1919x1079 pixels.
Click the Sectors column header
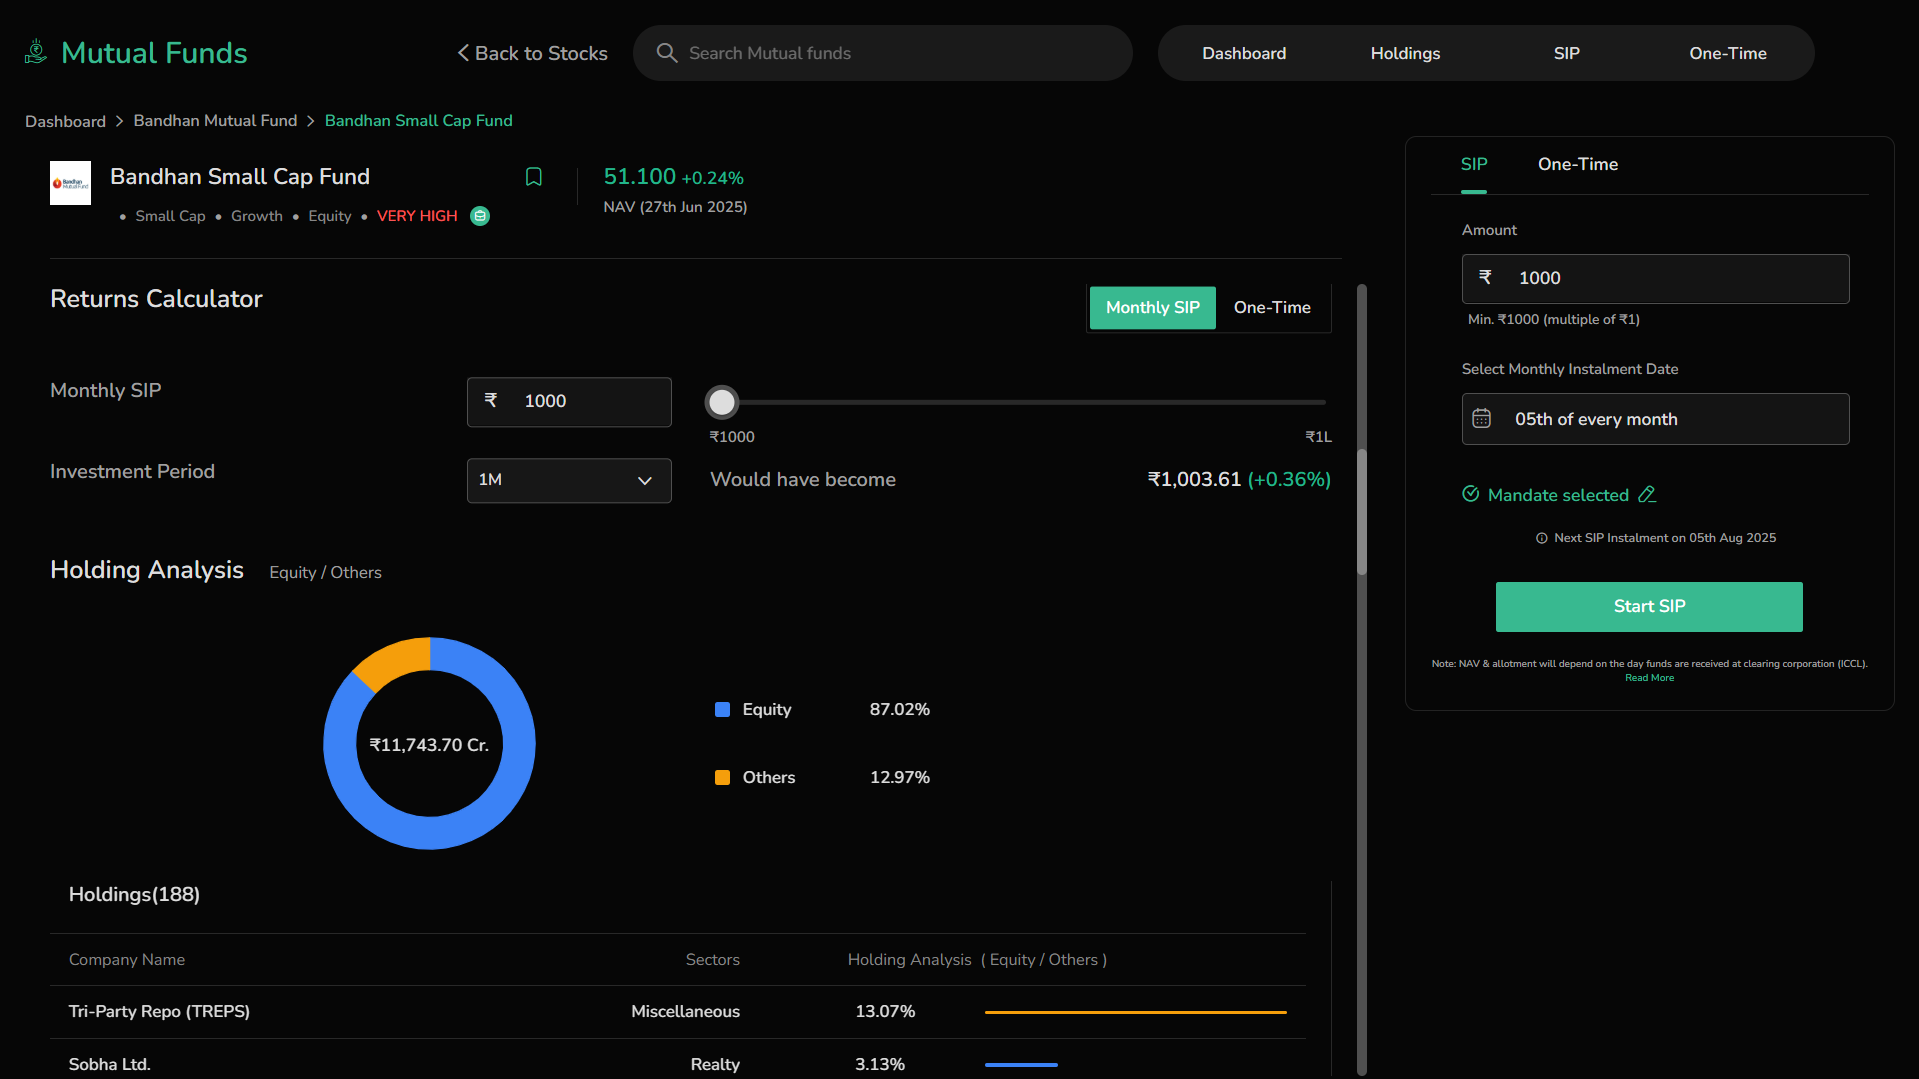(712, 960)
